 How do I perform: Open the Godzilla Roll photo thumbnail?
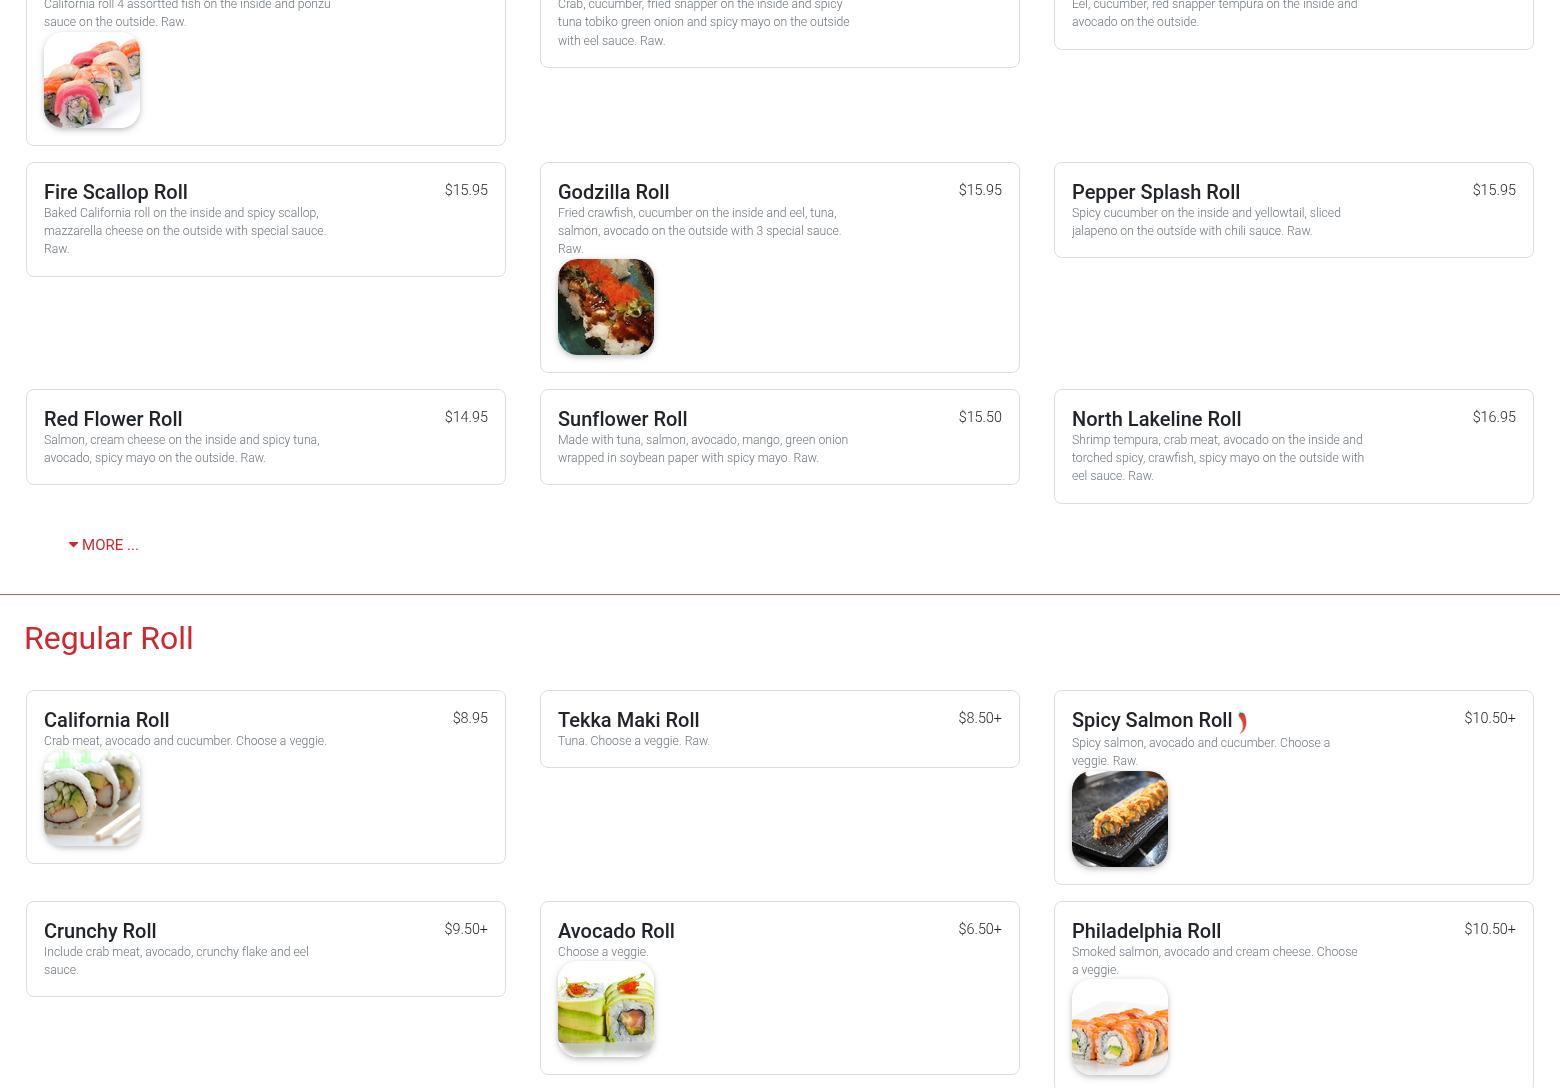(x=606, y=307)
